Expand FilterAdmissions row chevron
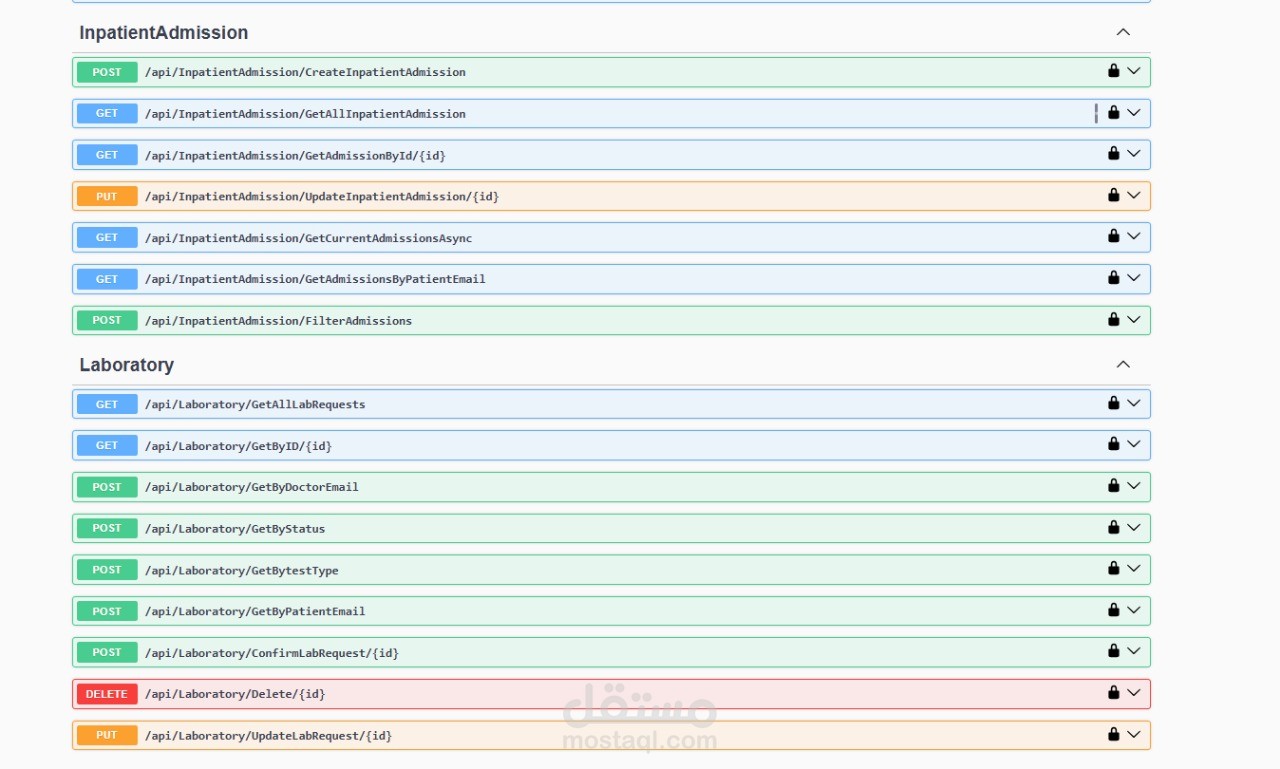This screenshot has height=769, width=1280. [1134, 320]
